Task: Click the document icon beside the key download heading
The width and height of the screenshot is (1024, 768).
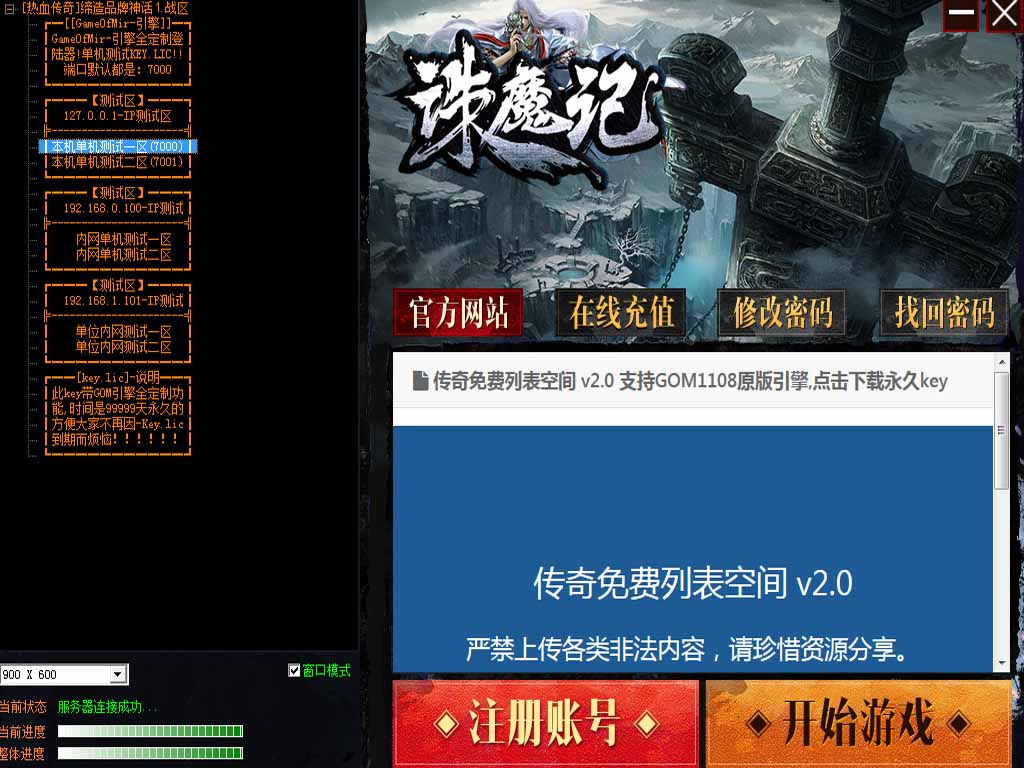Action: [x=421, y=381]
